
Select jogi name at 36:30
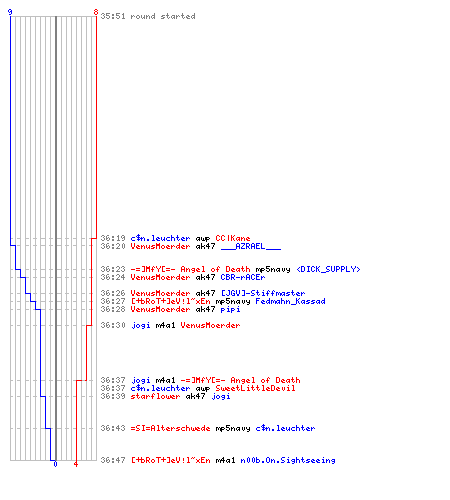click(141, 325)
